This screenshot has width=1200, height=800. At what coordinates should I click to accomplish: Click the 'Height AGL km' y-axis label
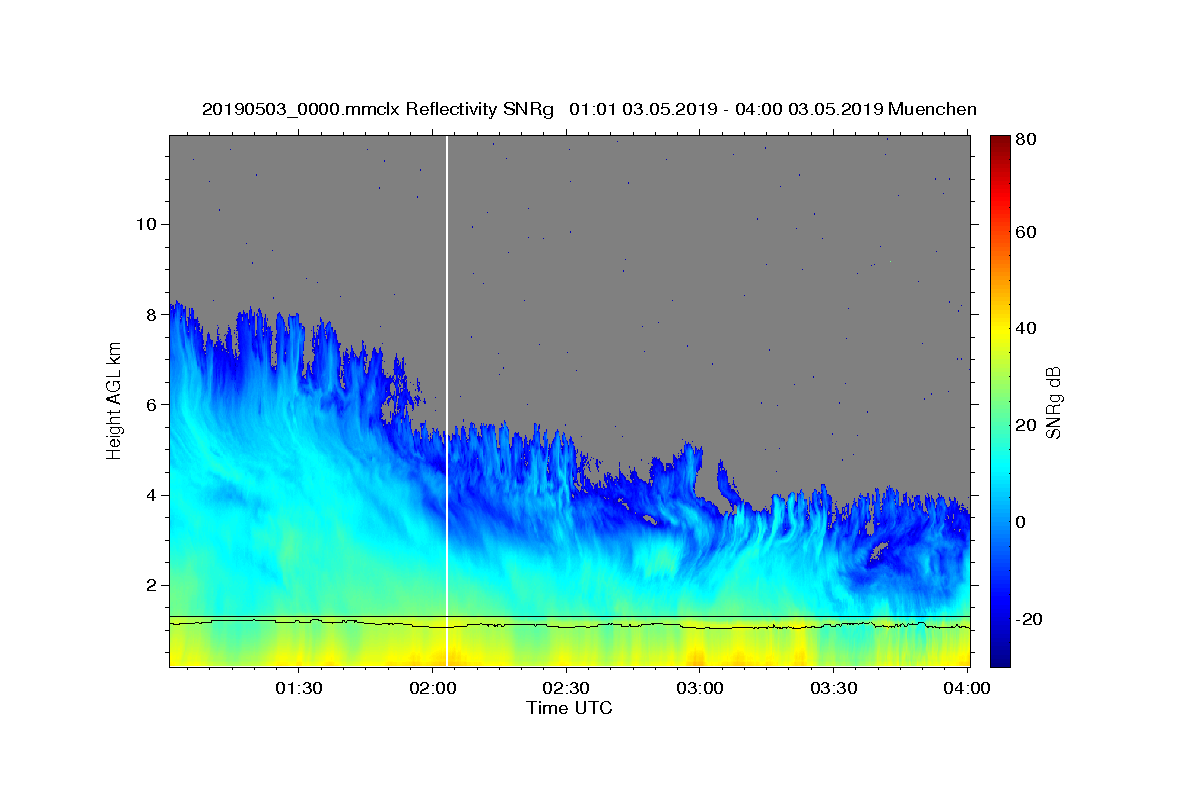pos(114,400)
